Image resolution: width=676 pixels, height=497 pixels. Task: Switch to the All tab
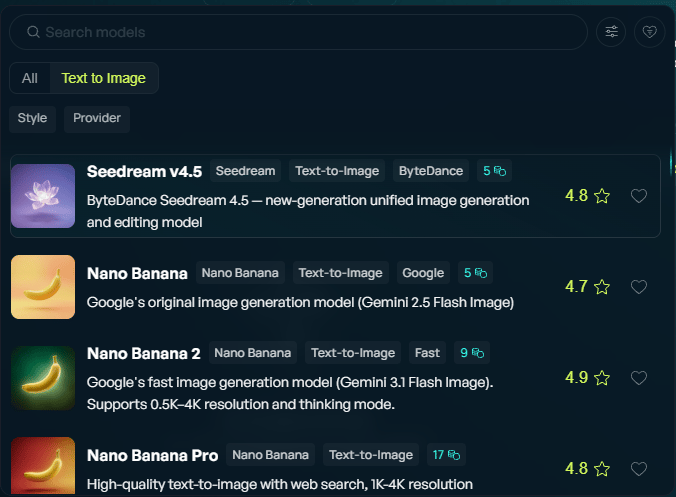(30, 78)
